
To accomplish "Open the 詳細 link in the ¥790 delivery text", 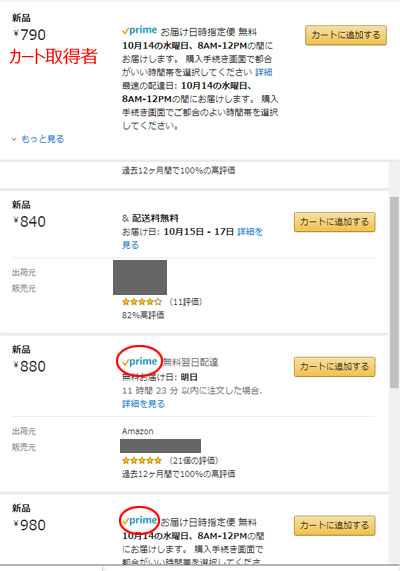I will click(263, 72).
